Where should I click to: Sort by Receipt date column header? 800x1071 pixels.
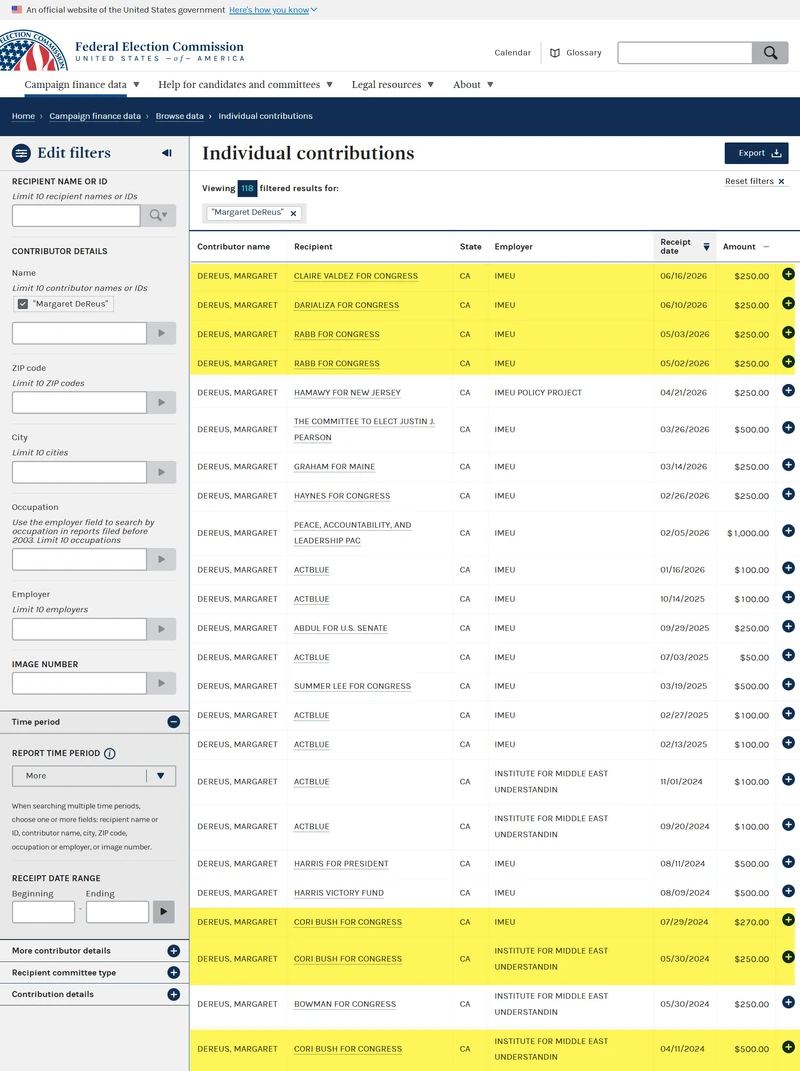pos(685,247)
